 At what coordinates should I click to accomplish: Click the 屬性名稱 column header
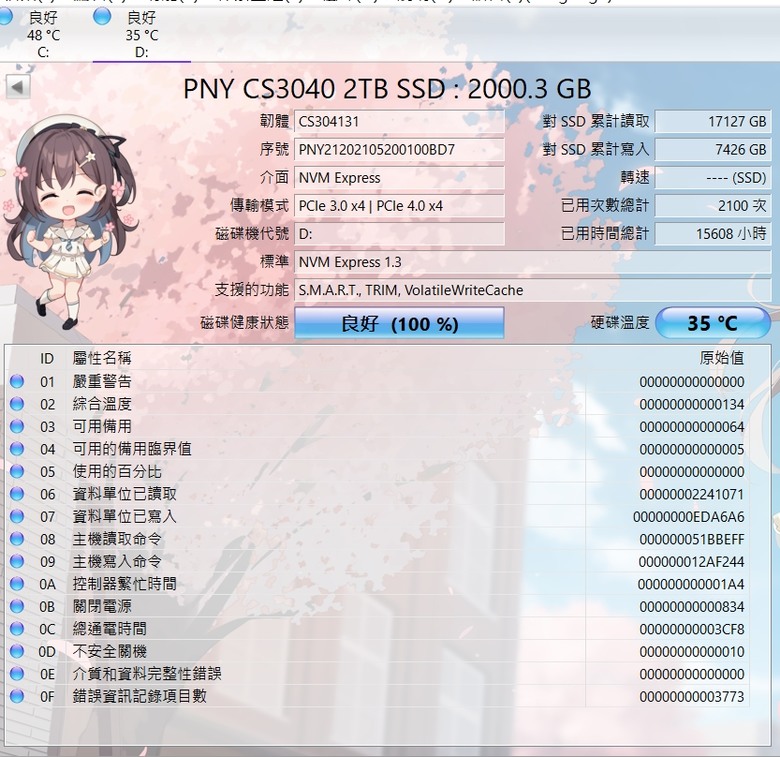click(x=102, y=358)
